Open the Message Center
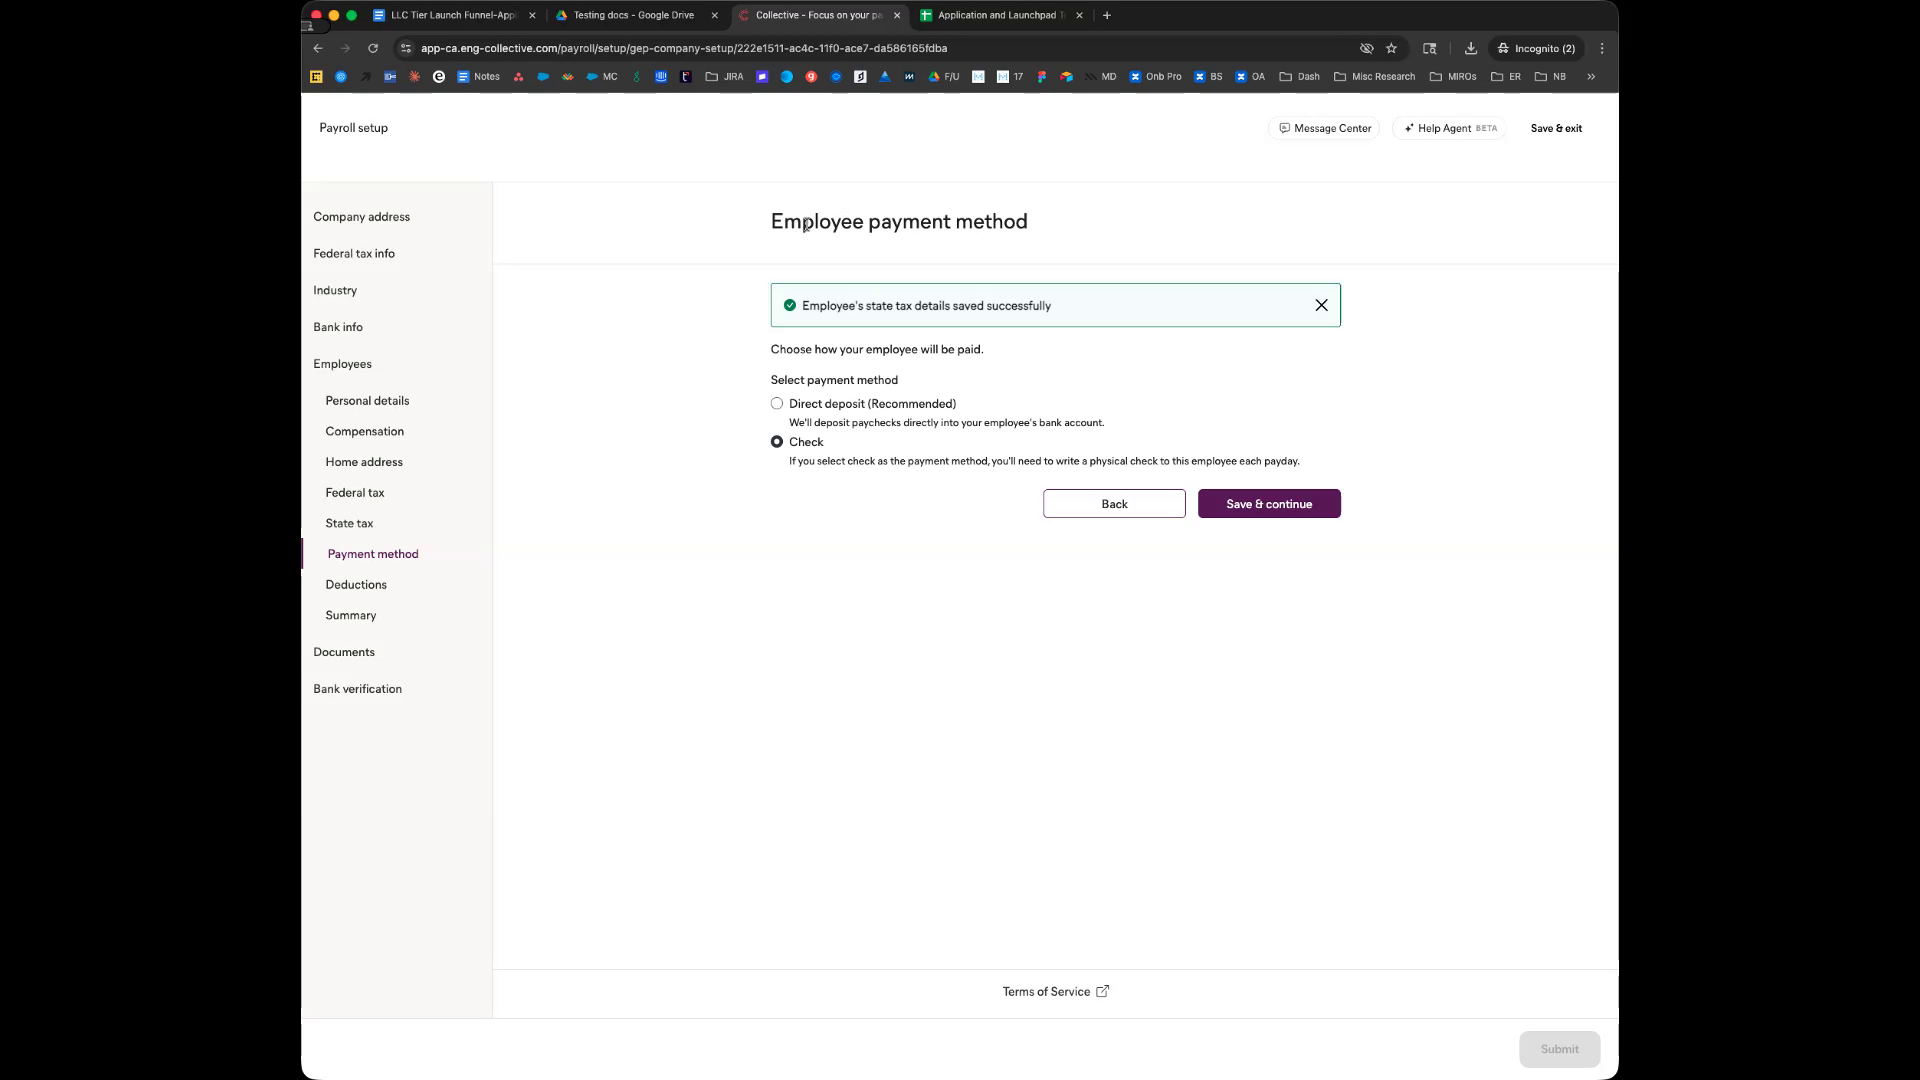Screen dimensions: 1920x1080 (1324, 128)
